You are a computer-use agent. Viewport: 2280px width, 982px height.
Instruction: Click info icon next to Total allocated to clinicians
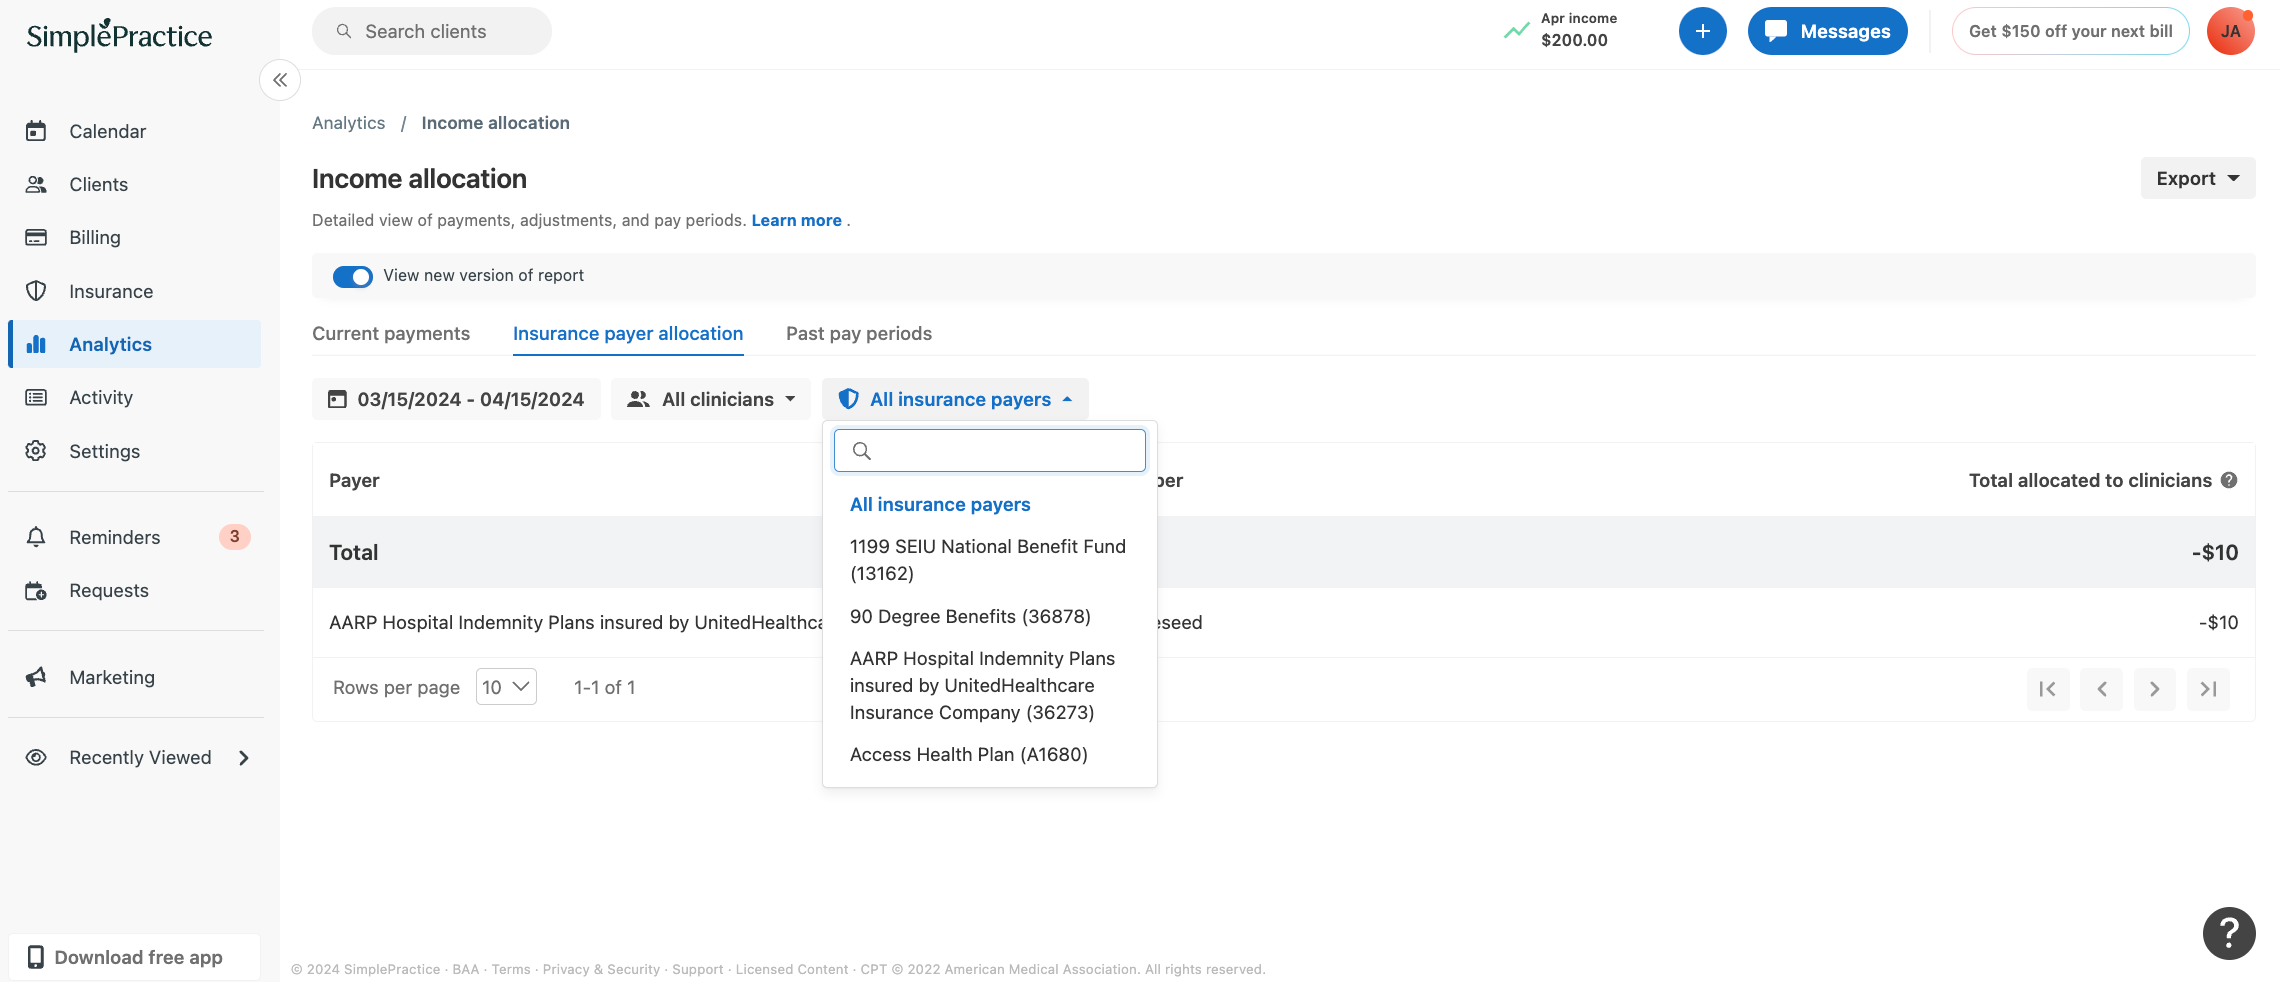click(x=2229, y=480)
